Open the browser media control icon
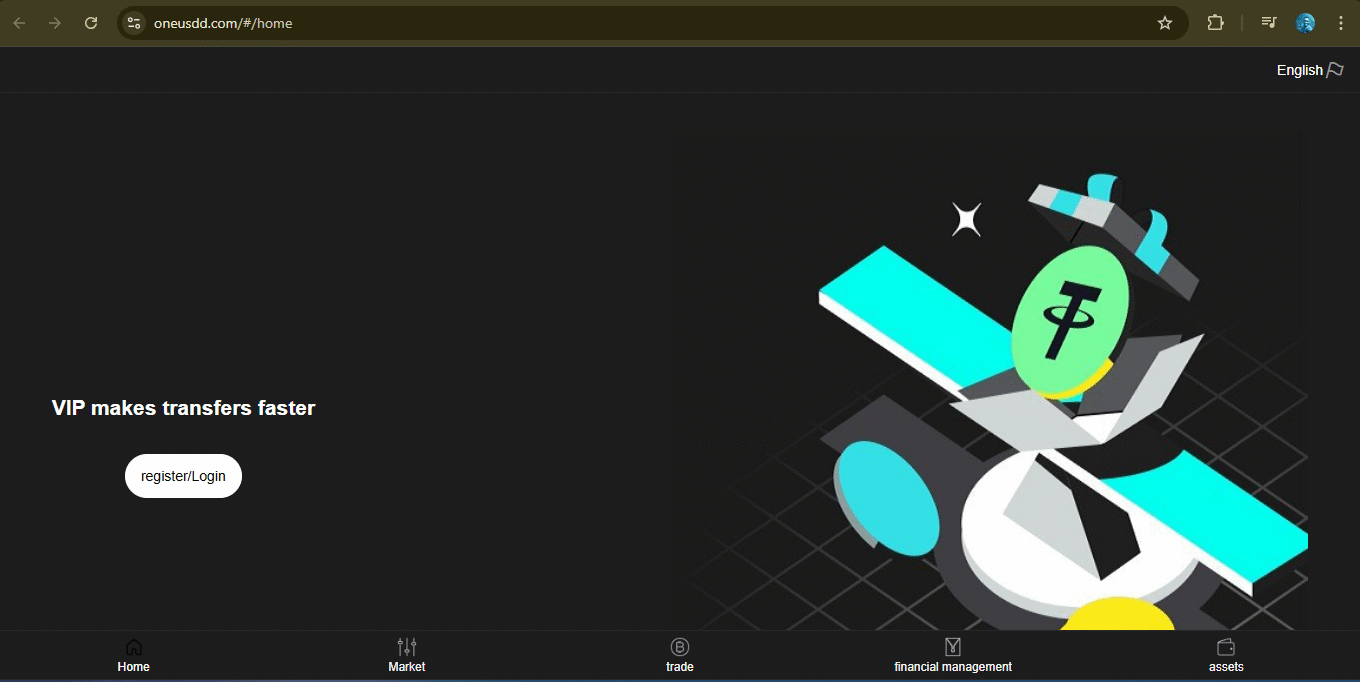Screen dimensions: 1360x682 [x=1269, y=23]
